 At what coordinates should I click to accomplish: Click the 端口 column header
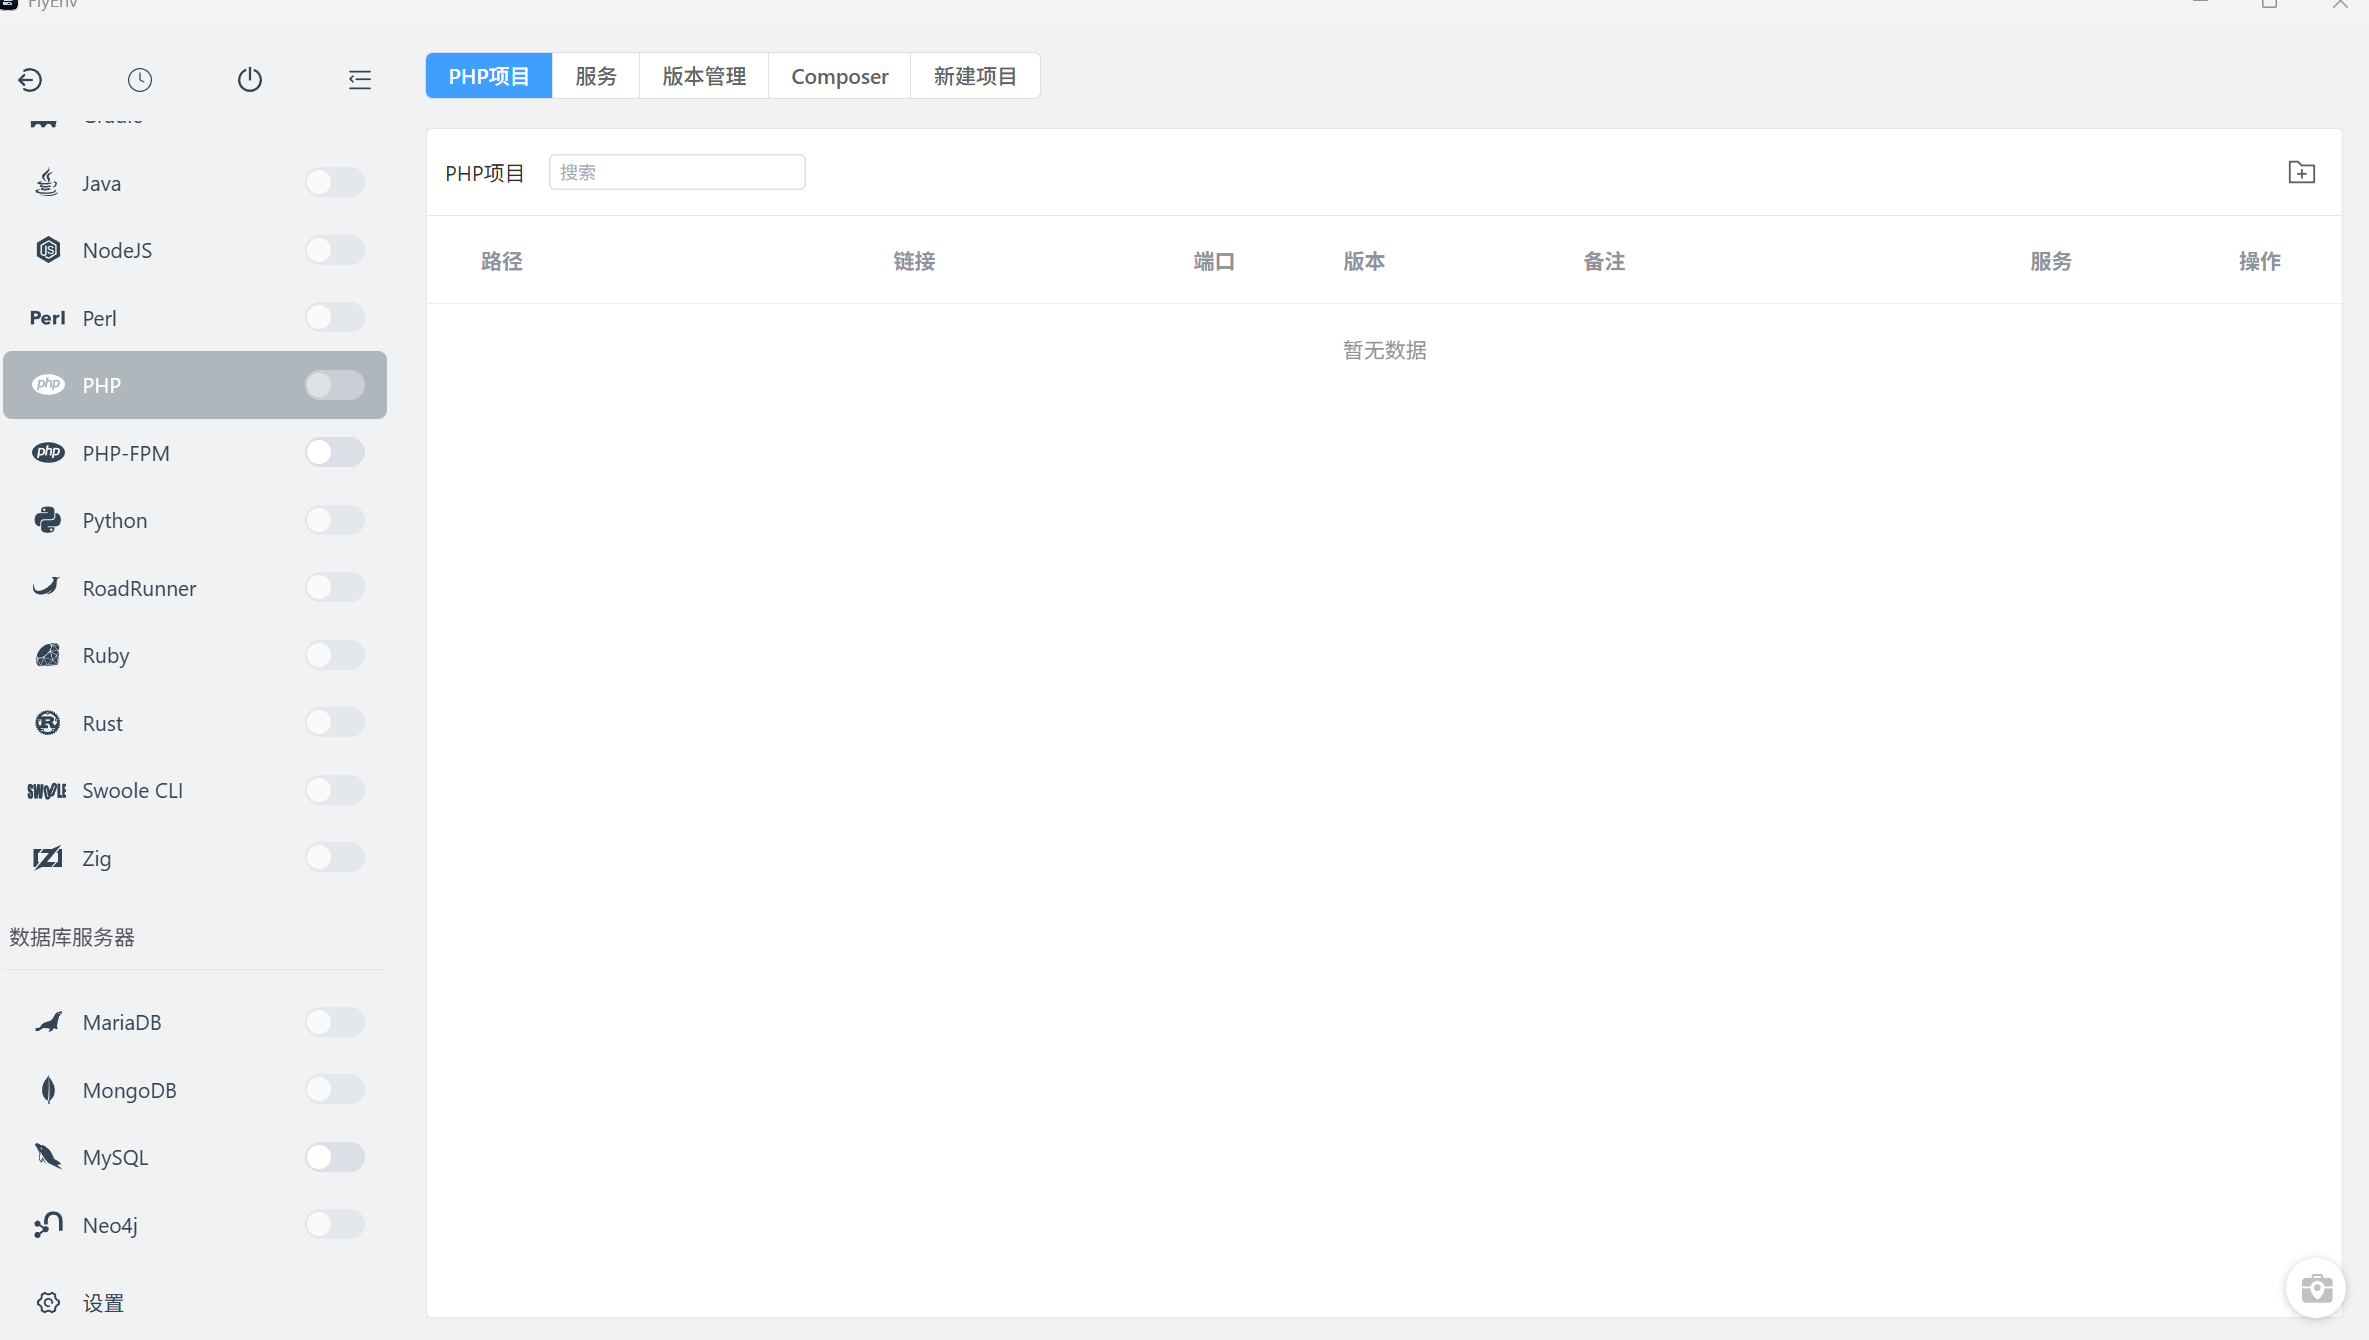(1214, 261)
